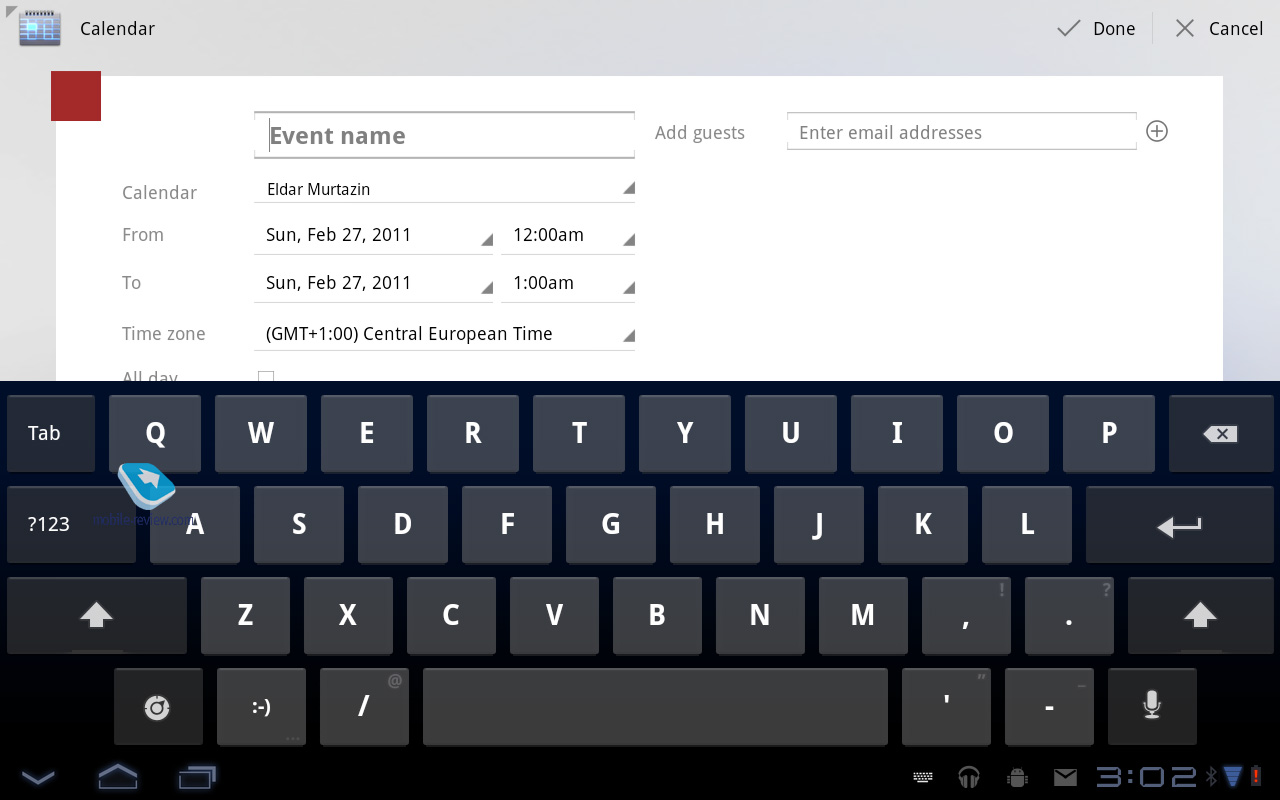Focus the Enter email addresses field
The height and width of the screenshot is (800, 1280).
coord(961,132)
